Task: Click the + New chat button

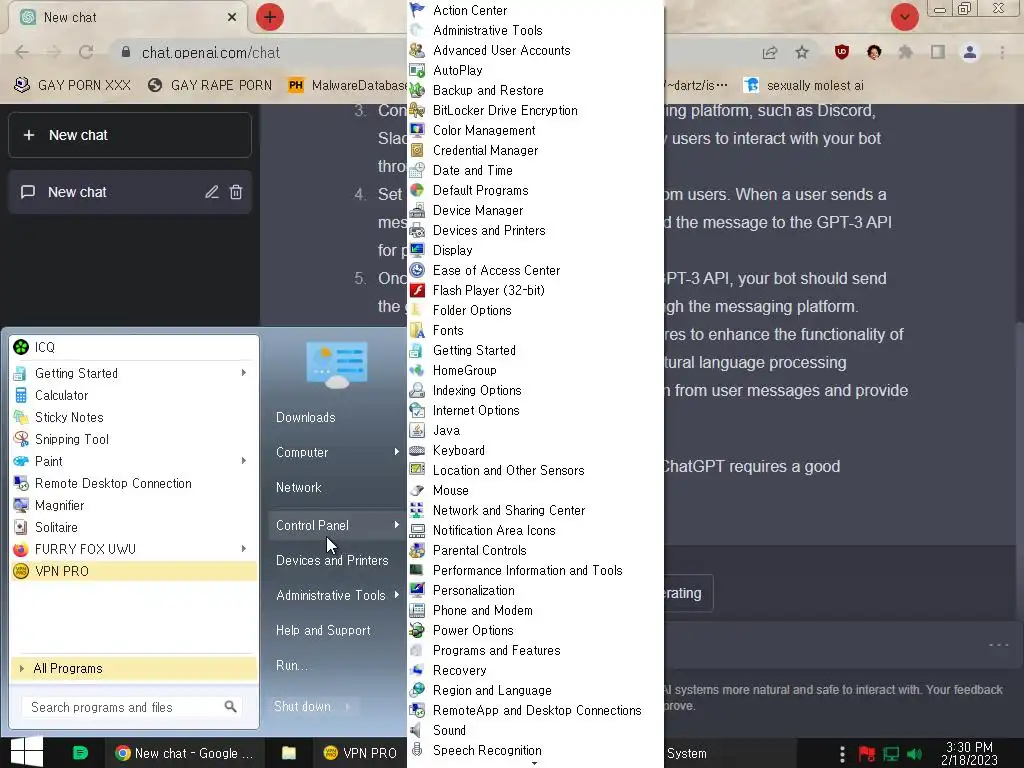Action: point(130,135)
